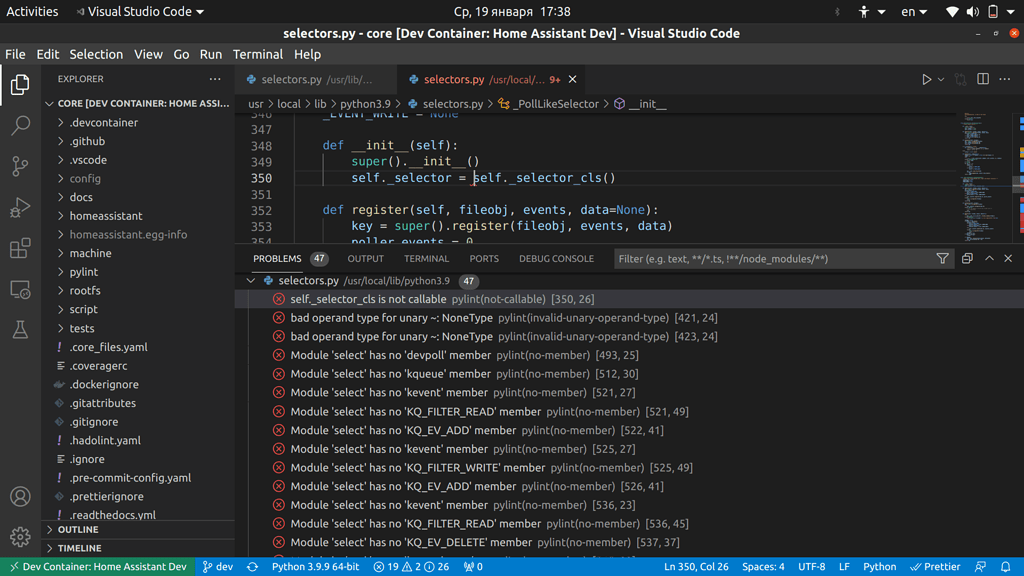Open the Run and Debug view

20,207
